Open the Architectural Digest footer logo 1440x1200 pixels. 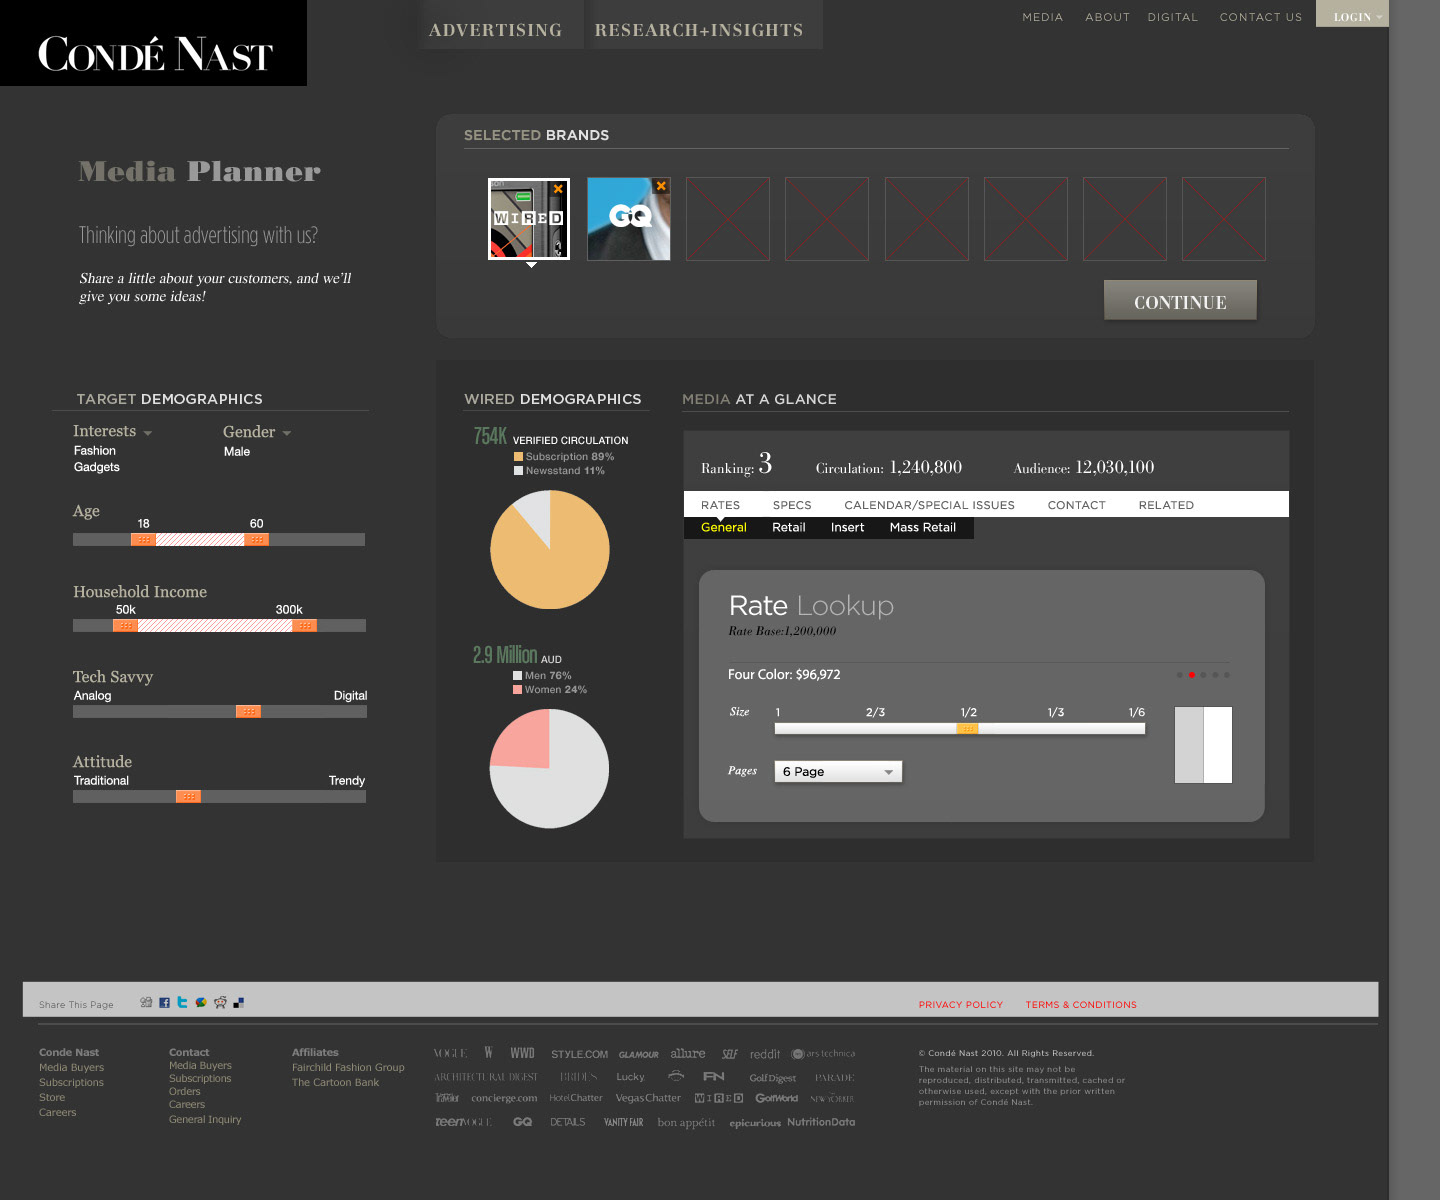pyautogui.click(x=486, y=1077)
